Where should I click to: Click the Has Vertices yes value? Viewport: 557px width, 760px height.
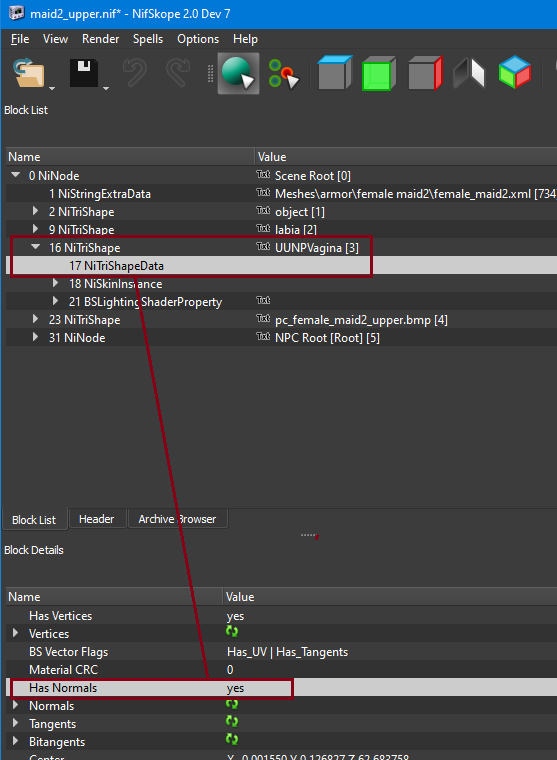point(235,616)
